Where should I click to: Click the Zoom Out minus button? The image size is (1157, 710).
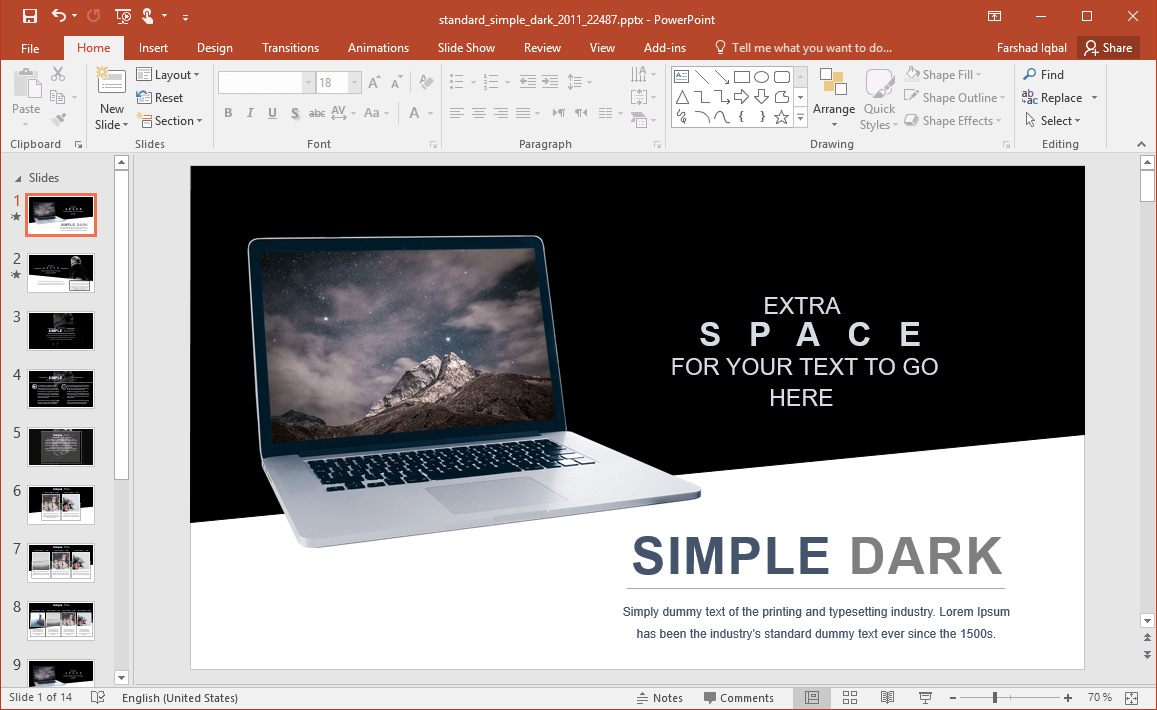tap(953, 697)
